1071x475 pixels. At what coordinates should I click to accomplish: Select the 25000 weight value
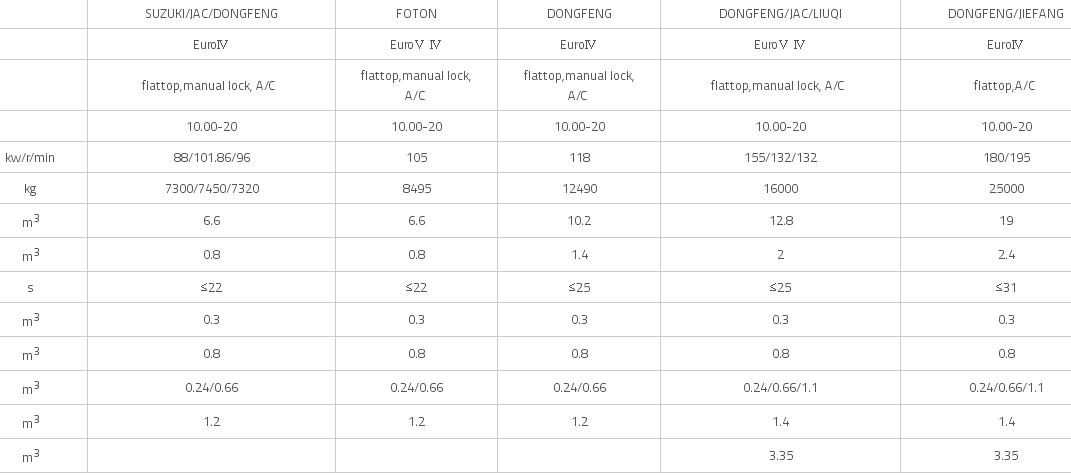1005,189
